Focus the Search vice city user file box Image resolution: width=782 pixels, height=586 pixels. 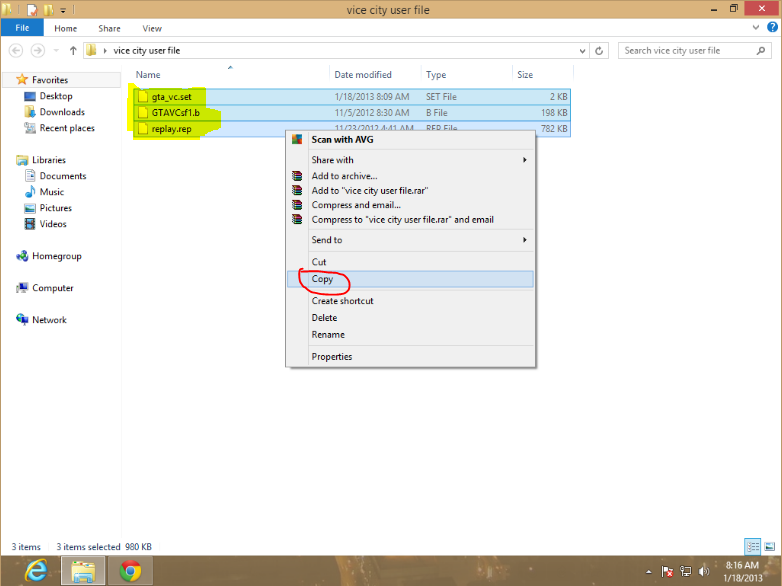(695, 50)
